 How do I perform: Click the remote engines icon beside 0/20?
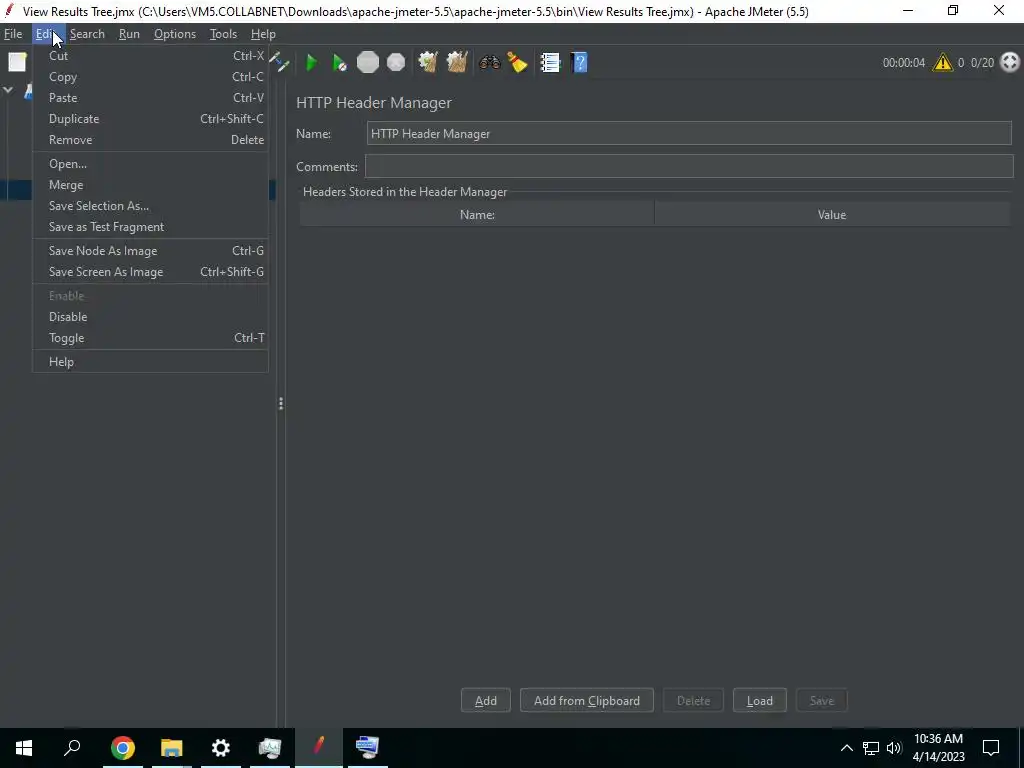click(1010, 63)
